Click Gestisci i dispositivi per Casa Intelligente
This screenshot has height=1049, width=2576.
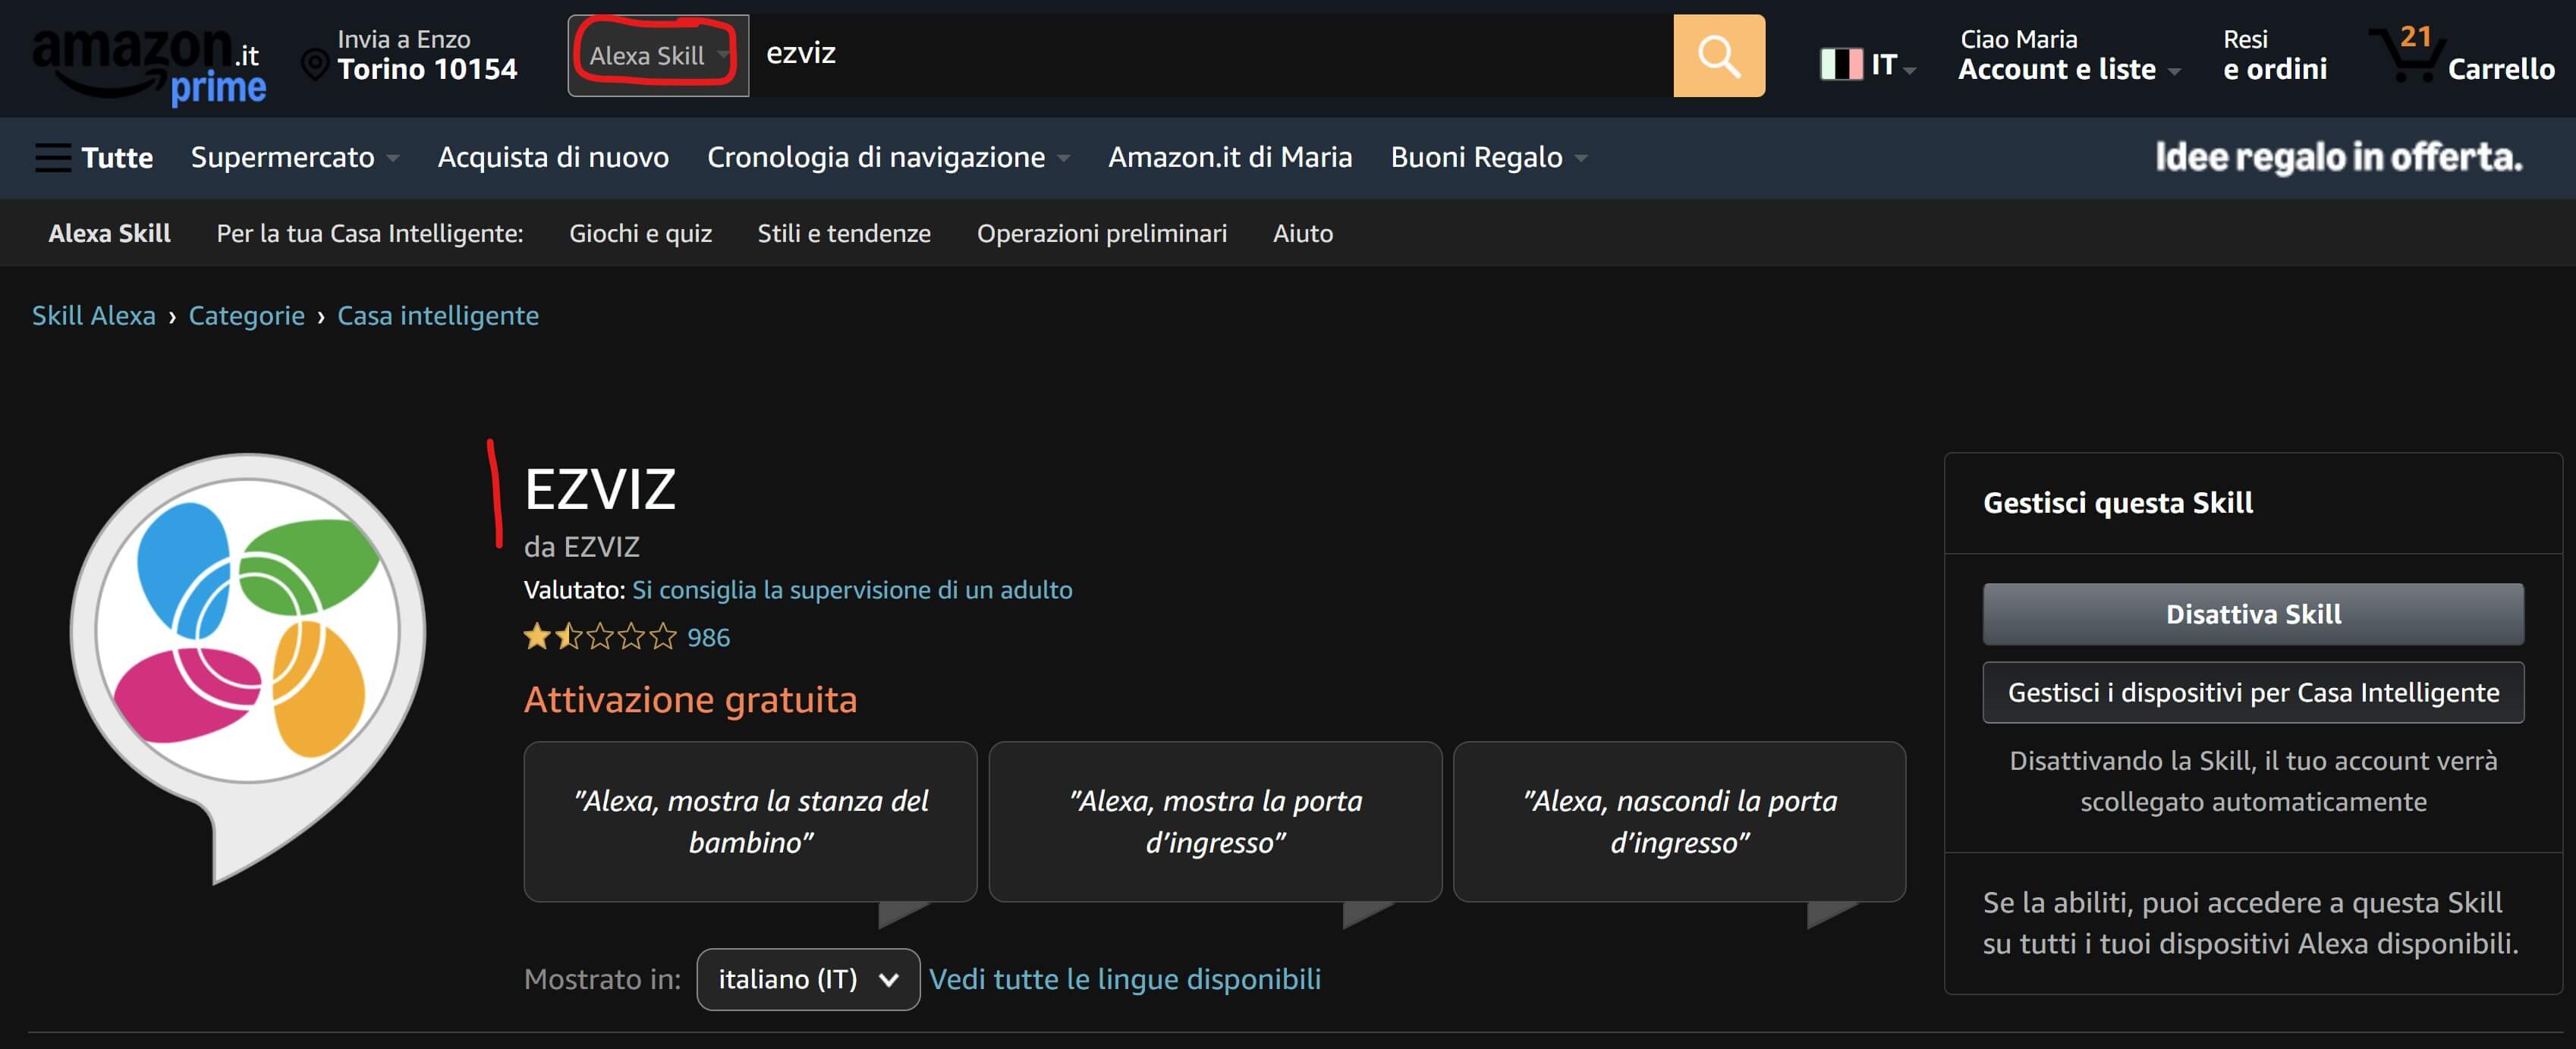(x=2252, y=692)
